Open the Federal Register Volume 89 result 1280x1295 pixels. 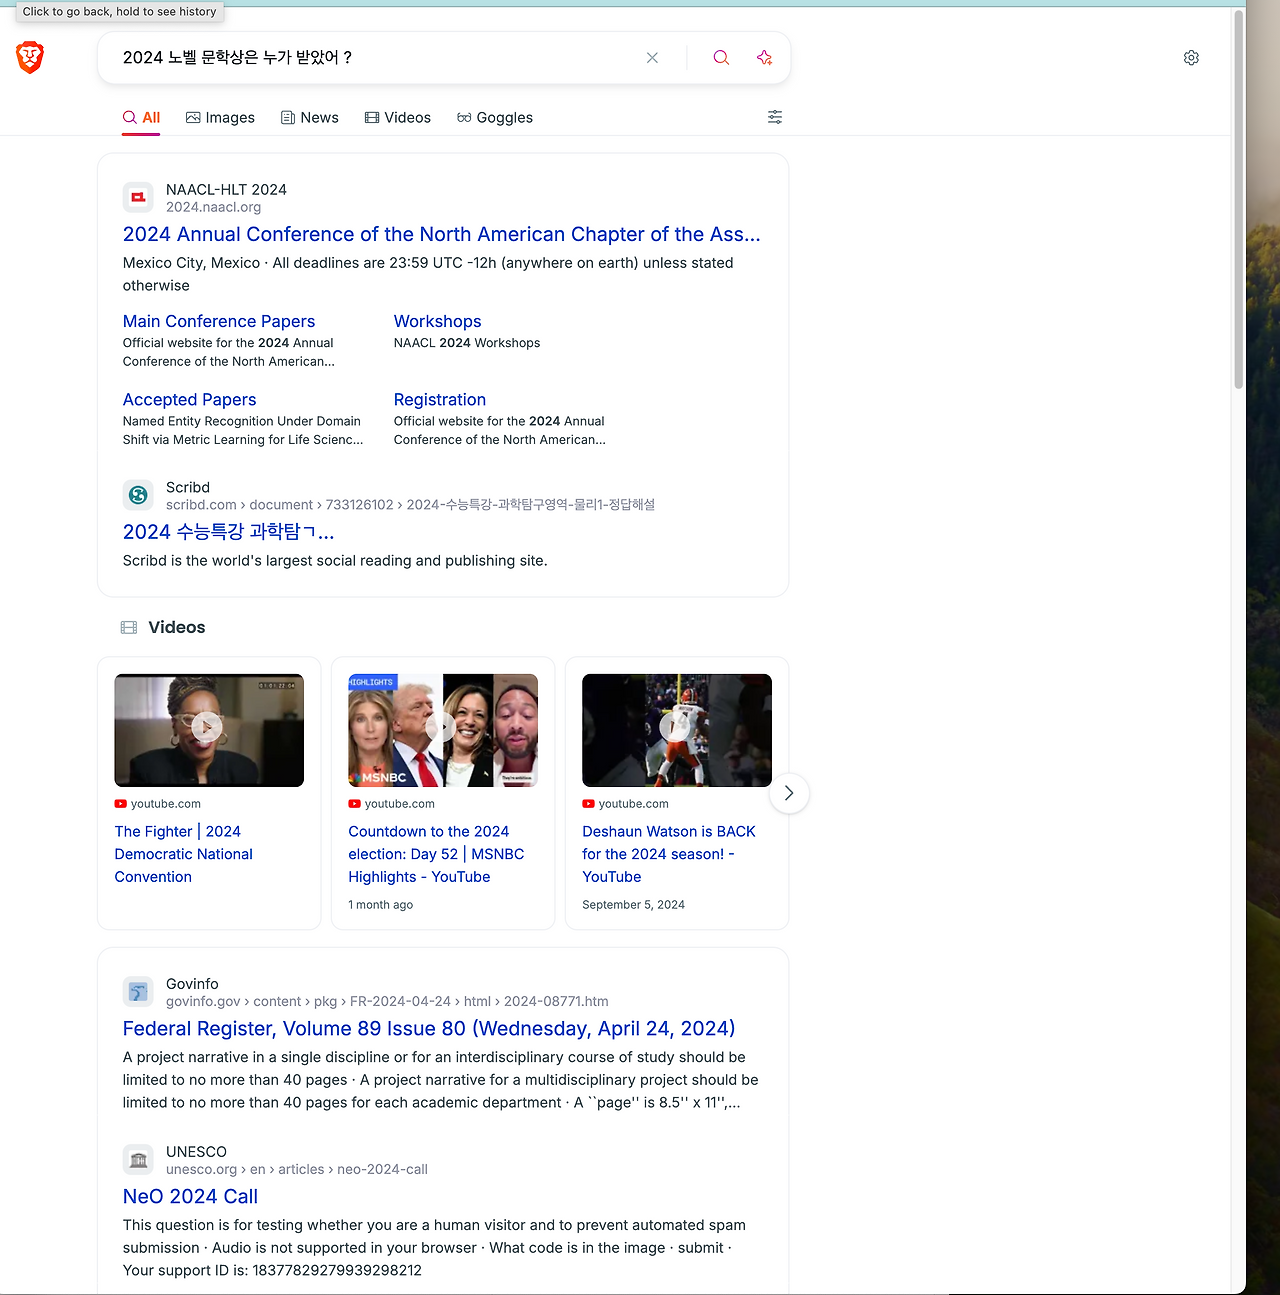429,1028
